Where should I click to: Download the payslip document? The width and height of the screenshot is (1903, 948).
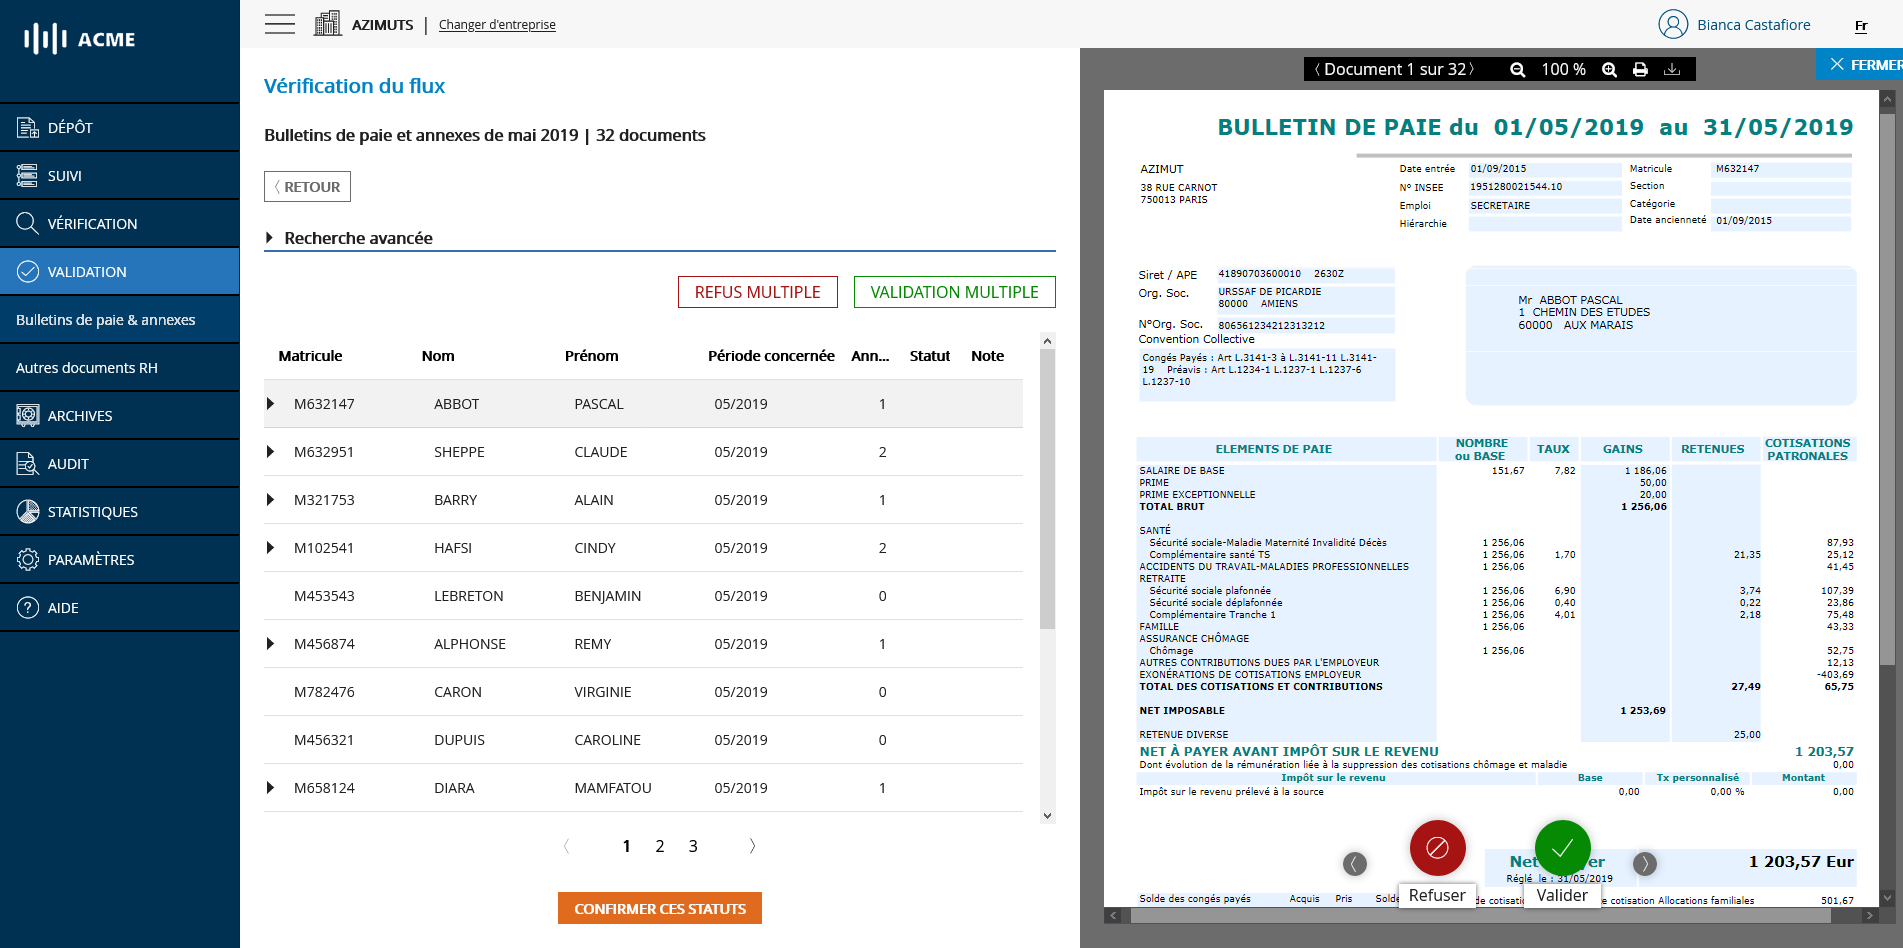coord(1671,70)
